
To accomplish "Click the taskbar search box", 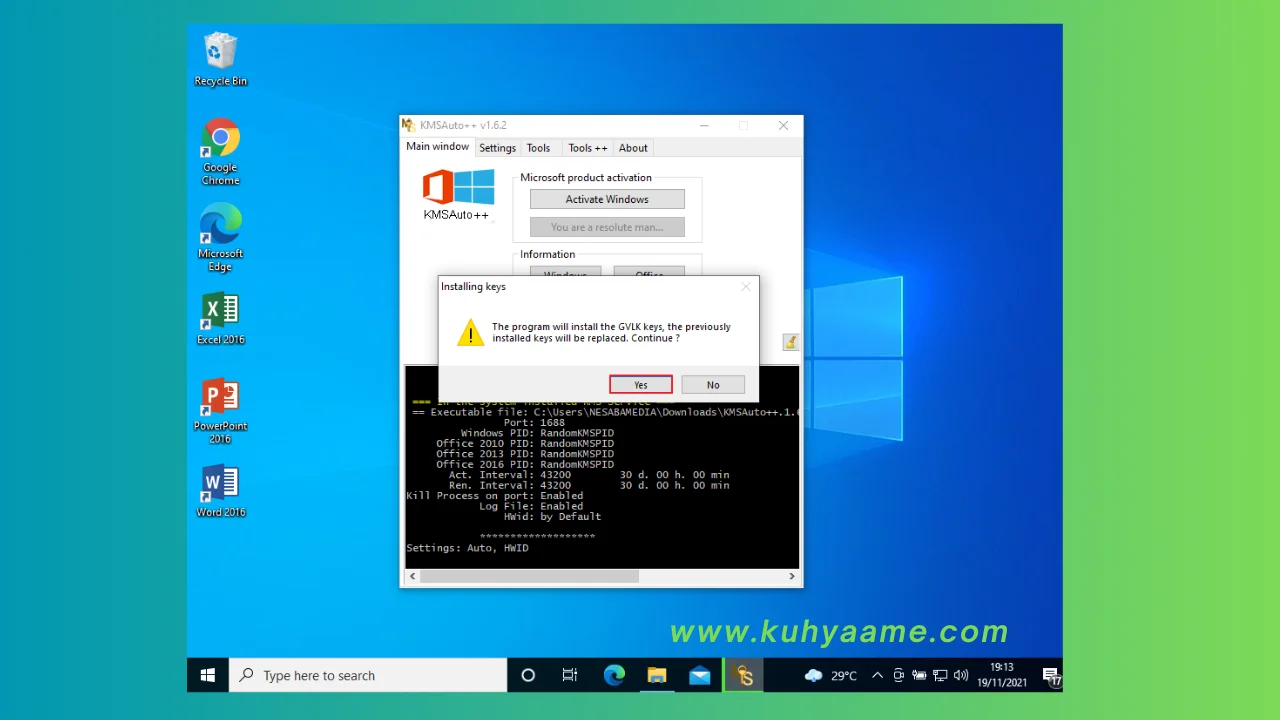I will pyautogui.click(x=368, y=675).
